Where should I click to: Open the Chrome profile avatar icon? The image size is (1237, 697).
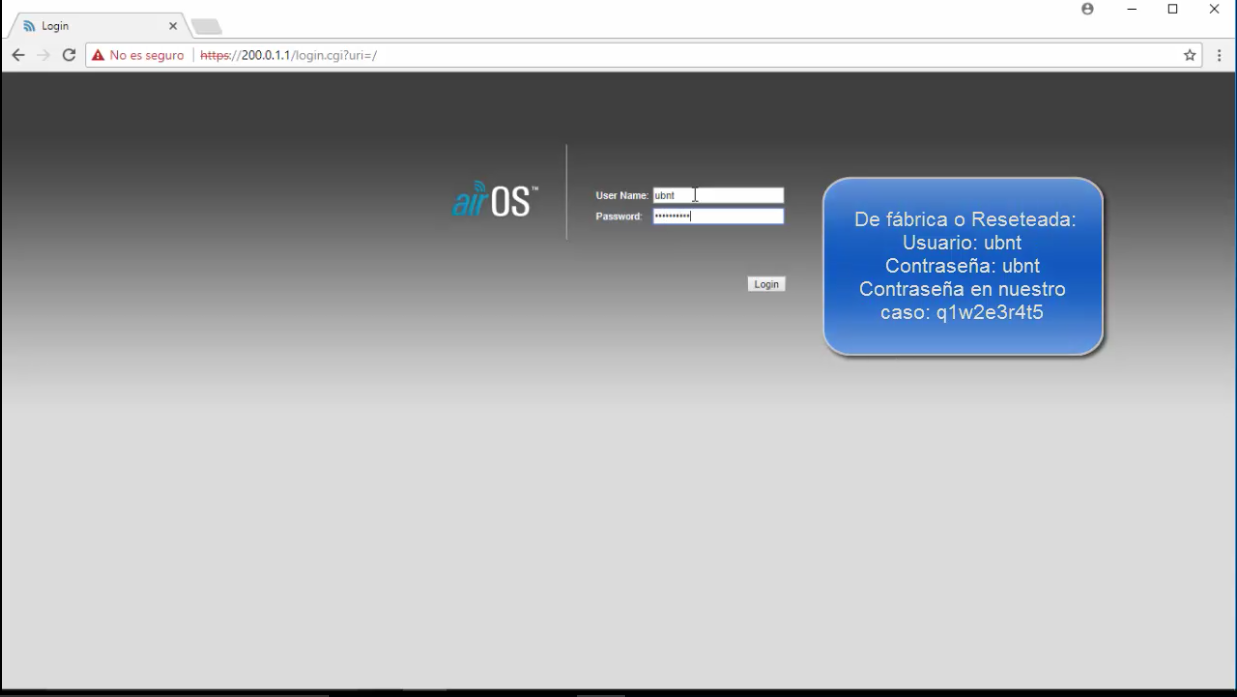tap(1088, 9)
